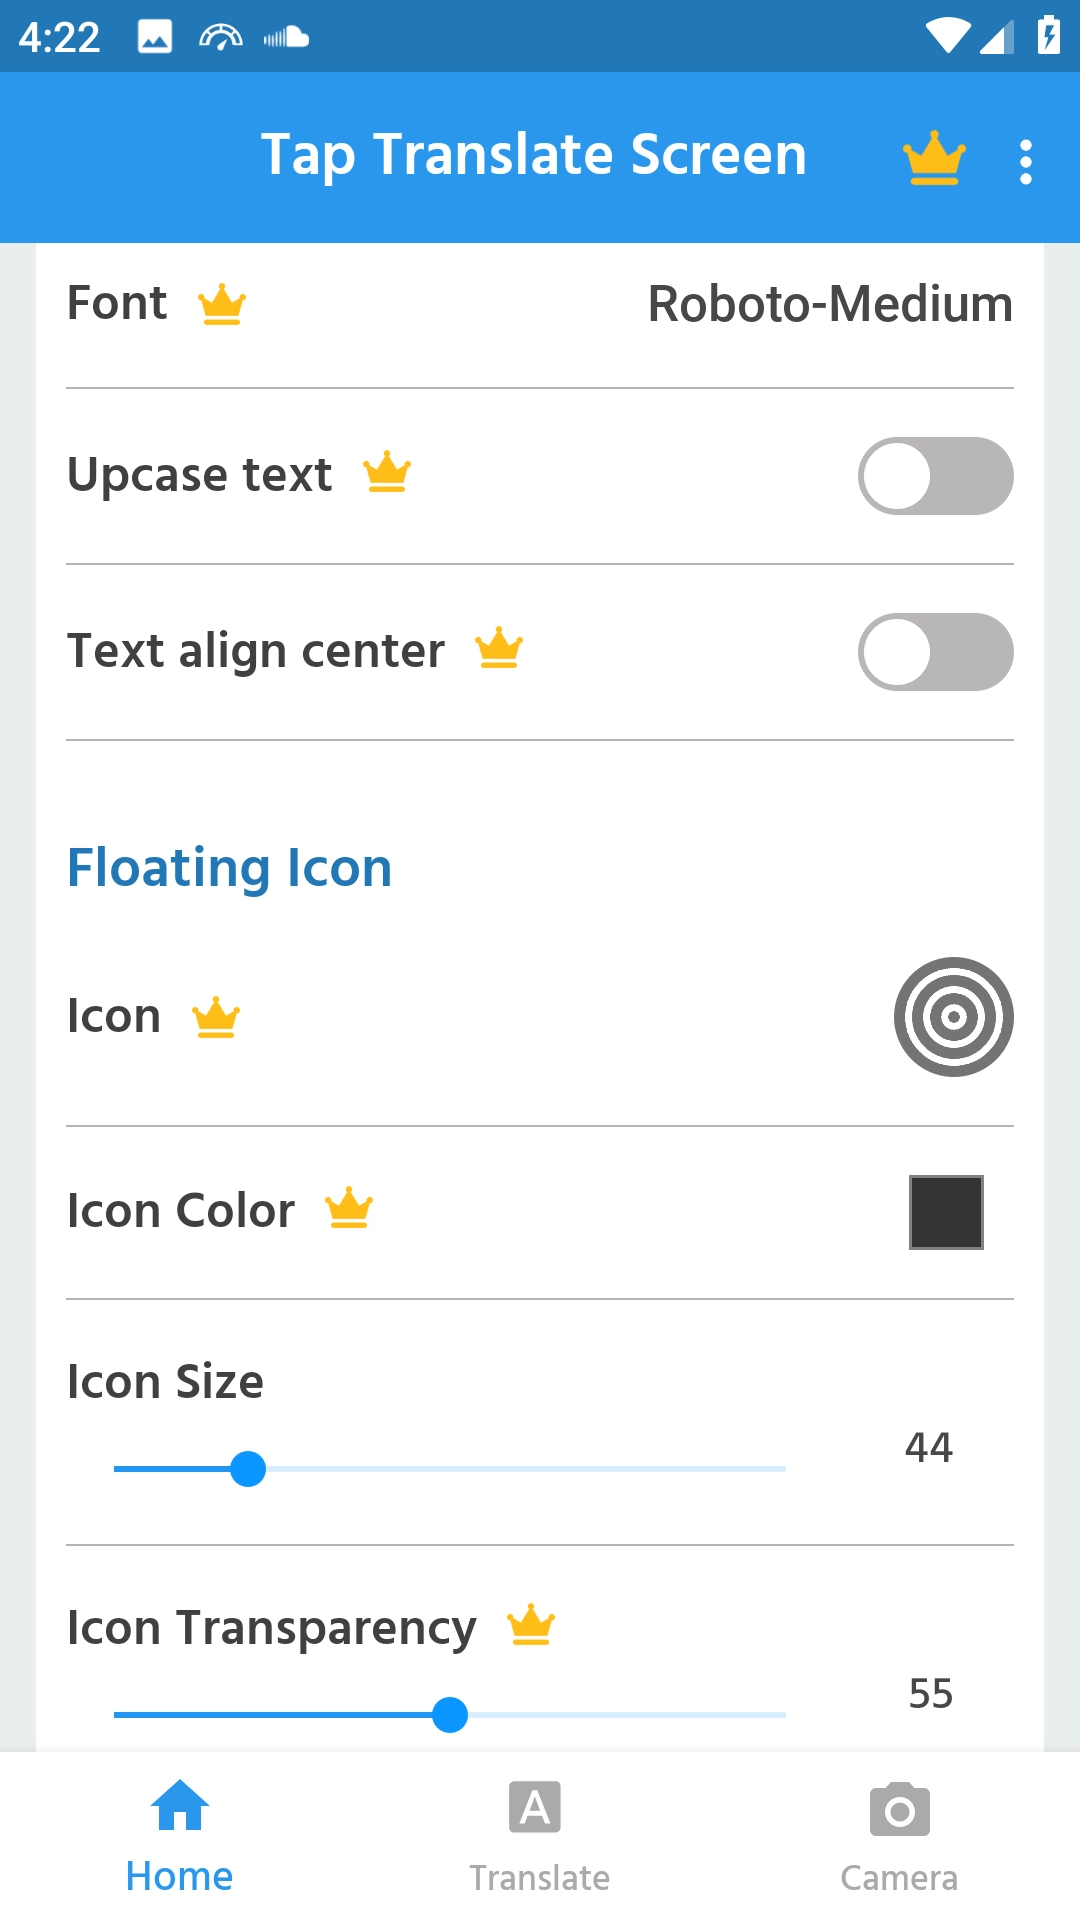Tap the premium crown in header
1080x1920 pixels.
pos(934,159)
